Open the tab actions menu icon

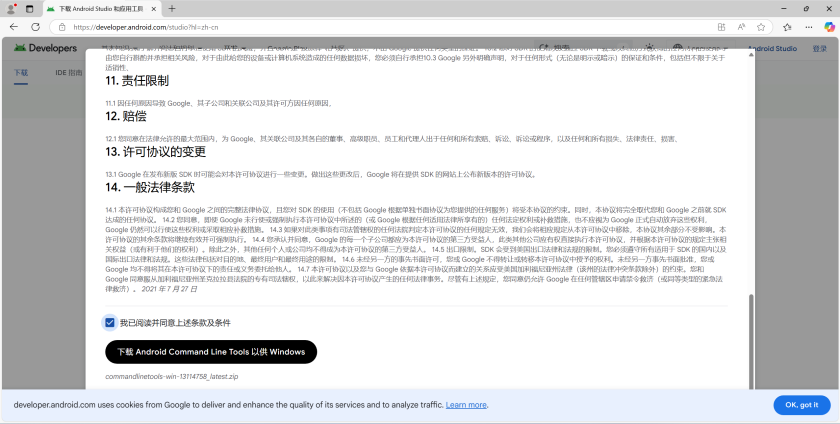pyautogui.click(x=29, y=8)
